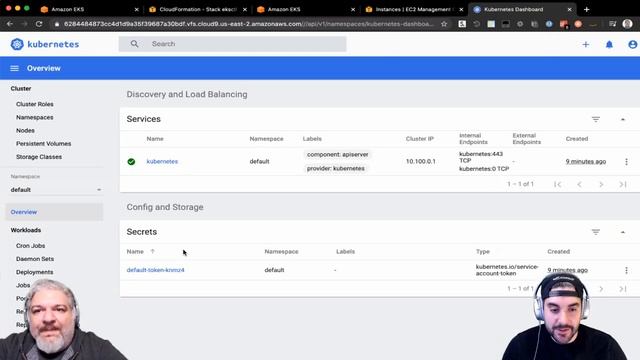
Task: Filter the Services table
Action: point(596,119)
